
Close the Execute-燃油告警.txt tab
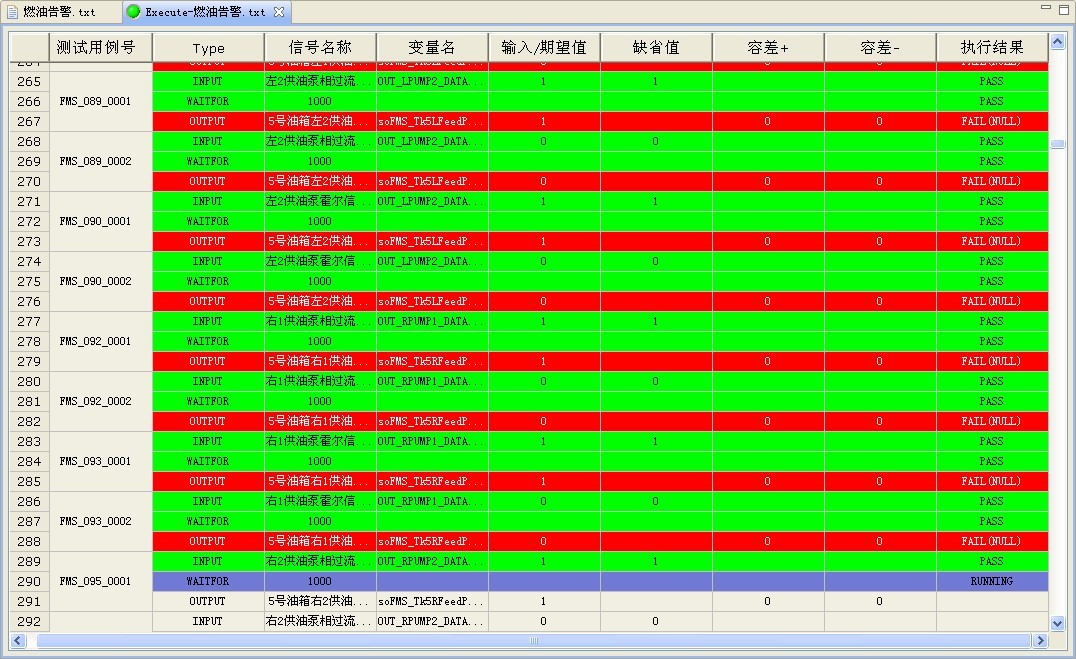pyautogui.click(x=279, y=12)
